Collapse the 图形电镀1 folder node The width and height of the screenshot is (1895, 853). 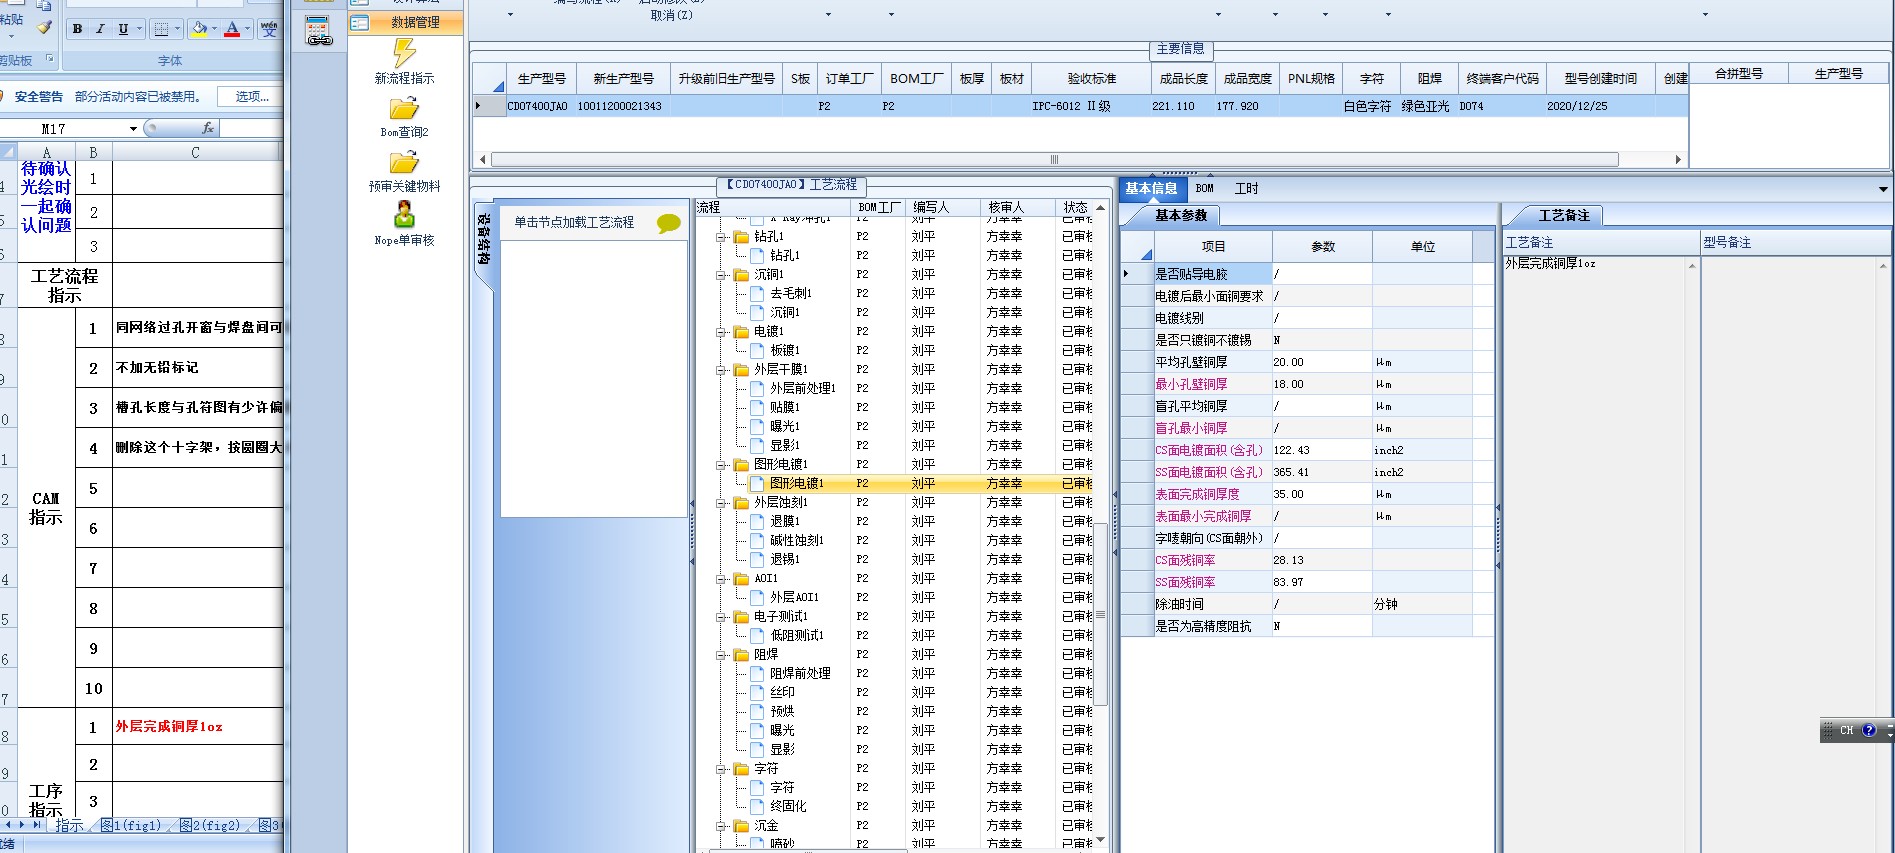coord(721,465)
